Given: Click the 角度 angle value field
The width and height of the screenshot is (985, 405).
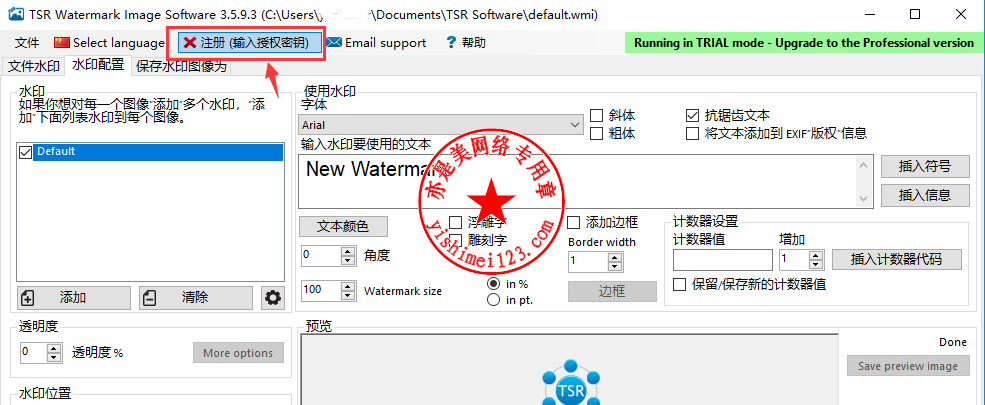Looking at the screenshot, I should pos(321,255).
